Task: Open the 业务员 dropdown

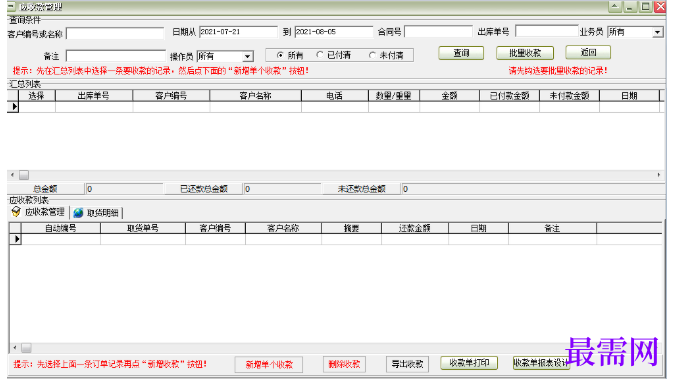Action: point(657,32)
